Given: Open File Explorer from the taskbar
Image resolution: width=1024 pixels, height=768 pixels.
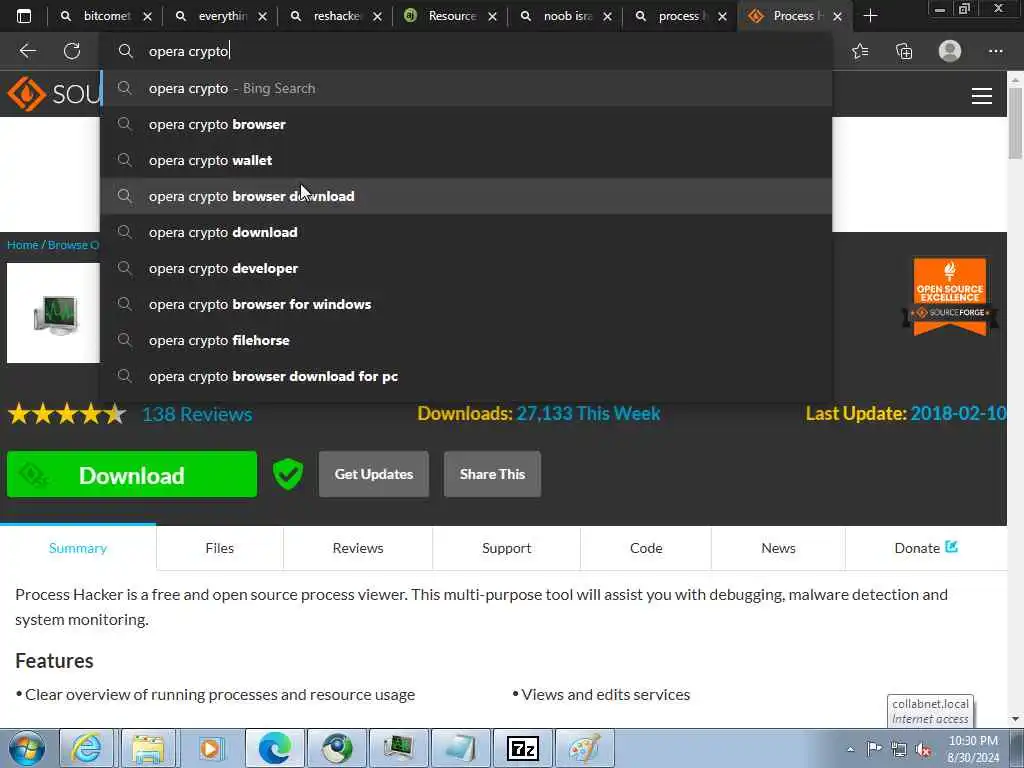Looking at the screenshot, I should 148,748.
